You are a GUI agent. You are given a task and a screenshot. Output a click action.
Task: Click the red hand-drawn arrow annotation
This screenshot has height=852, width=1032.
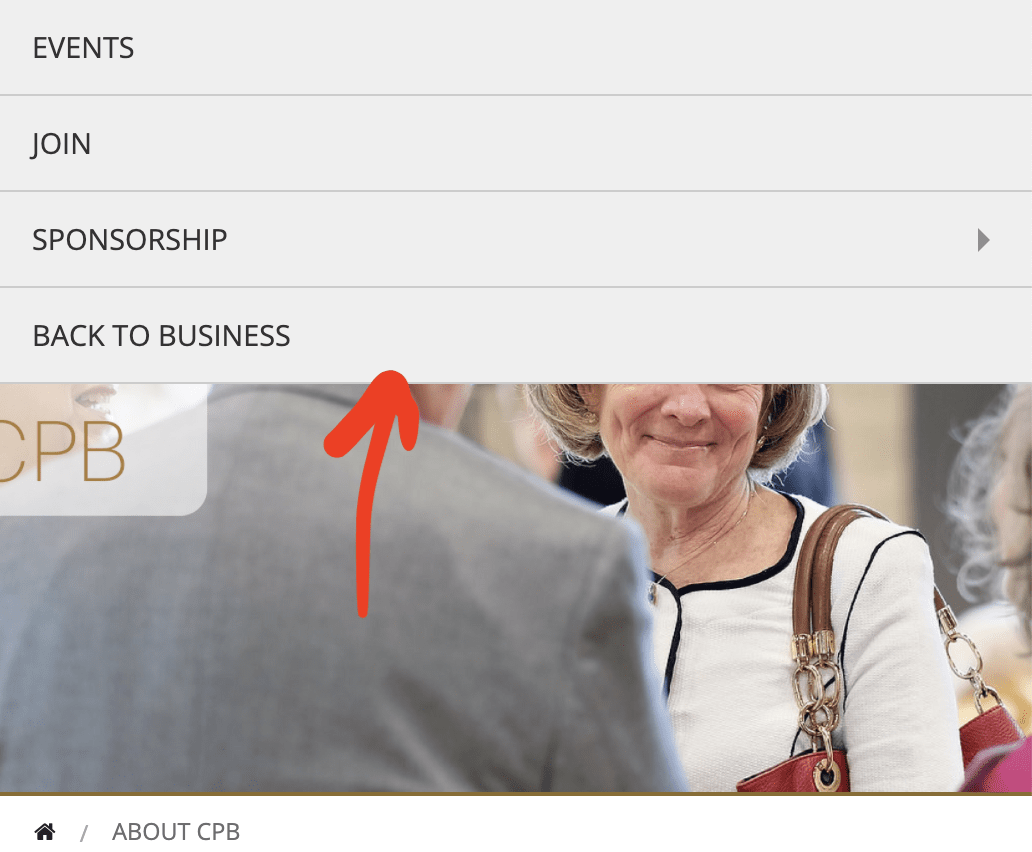click(x=372, y=493)
